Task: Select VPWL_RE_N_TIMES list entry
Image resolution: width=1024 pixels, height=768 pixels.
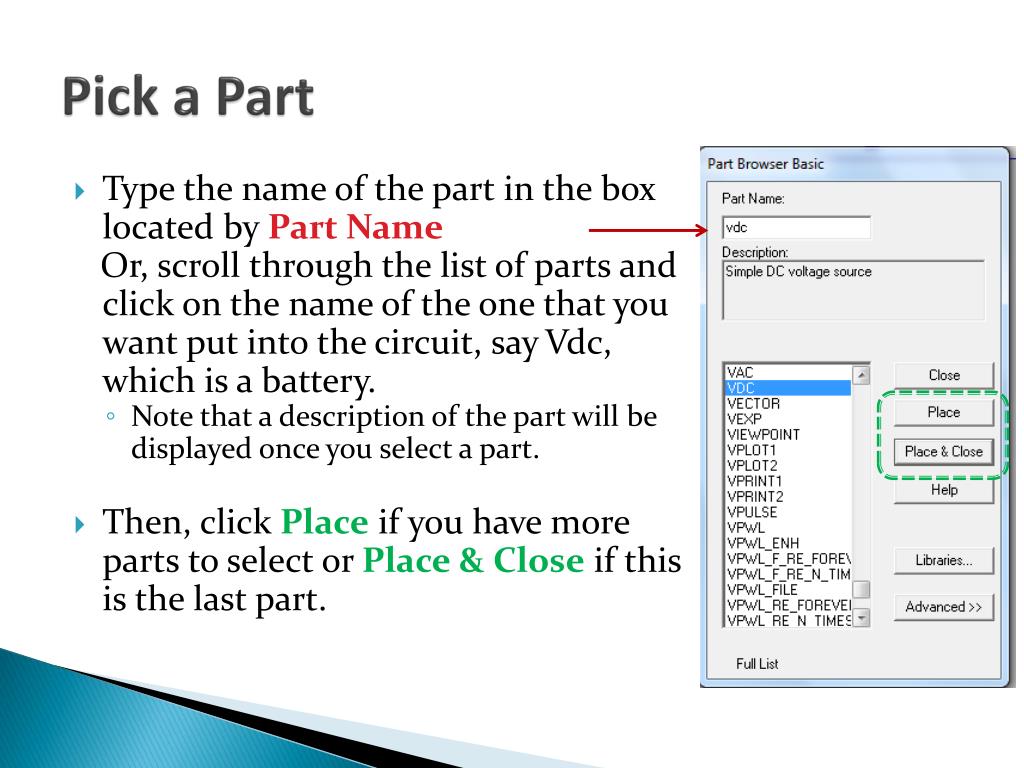Action: pos(788,620)
